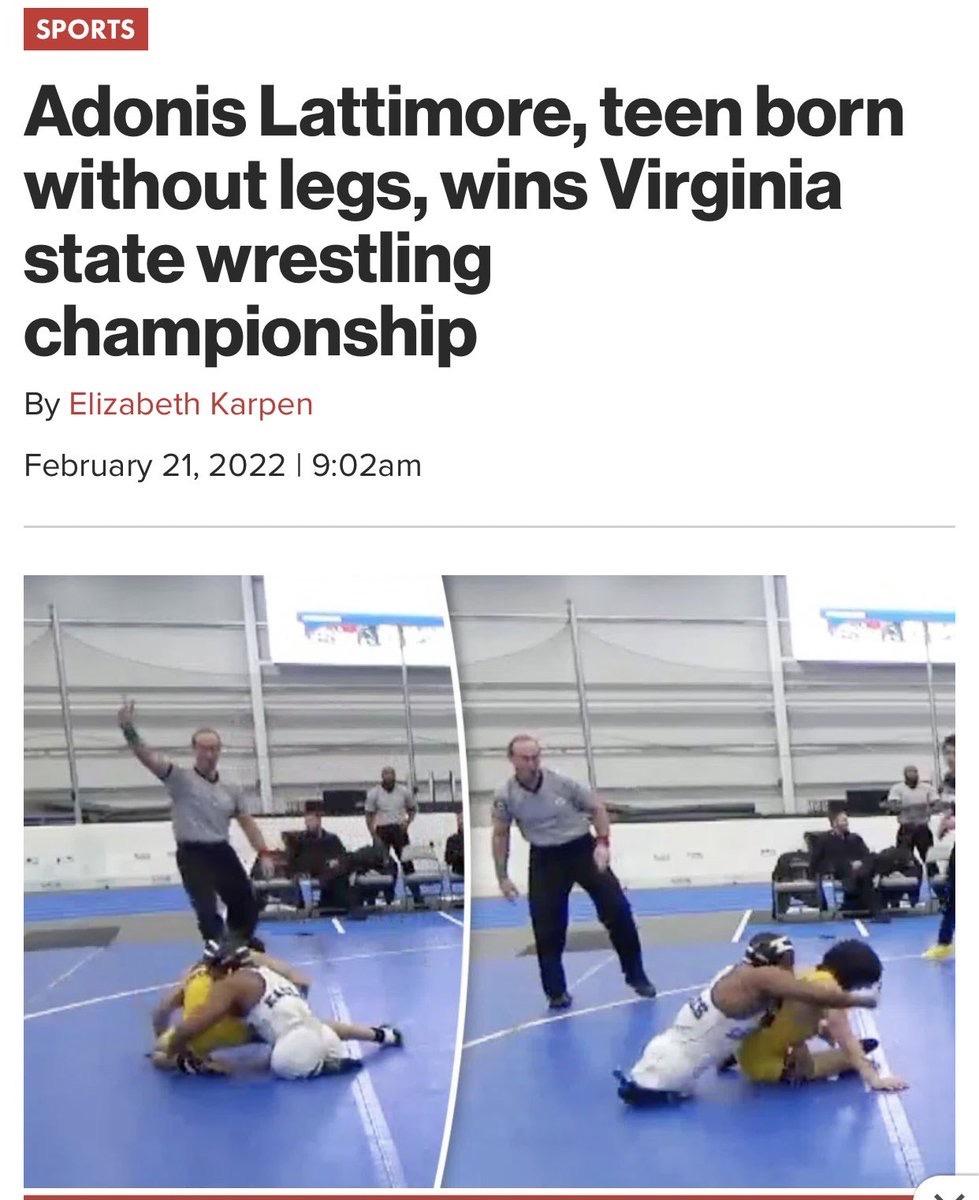
Task: Click the word 'championship' in the headline
Action: (250, 334)
